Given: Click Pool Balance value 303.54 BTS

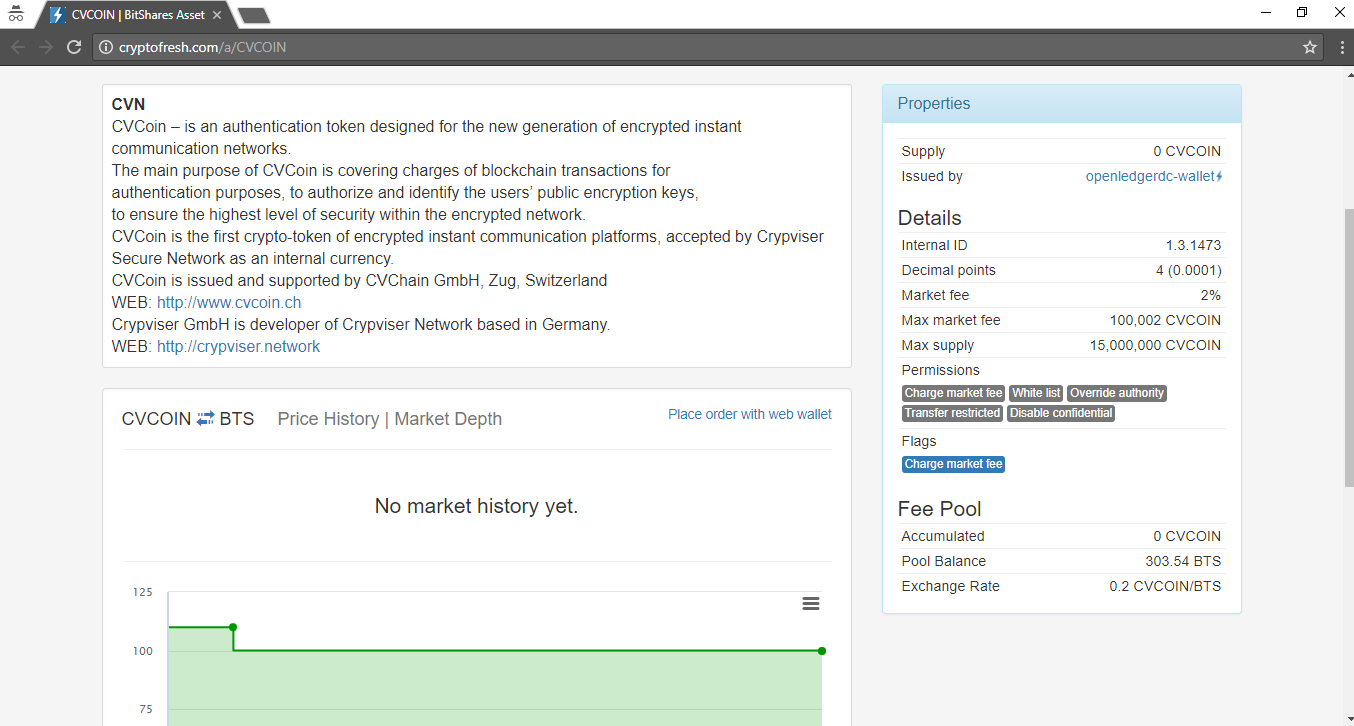Looking at the screenshot, I should pyautogui.click(x=1183, y=561).
